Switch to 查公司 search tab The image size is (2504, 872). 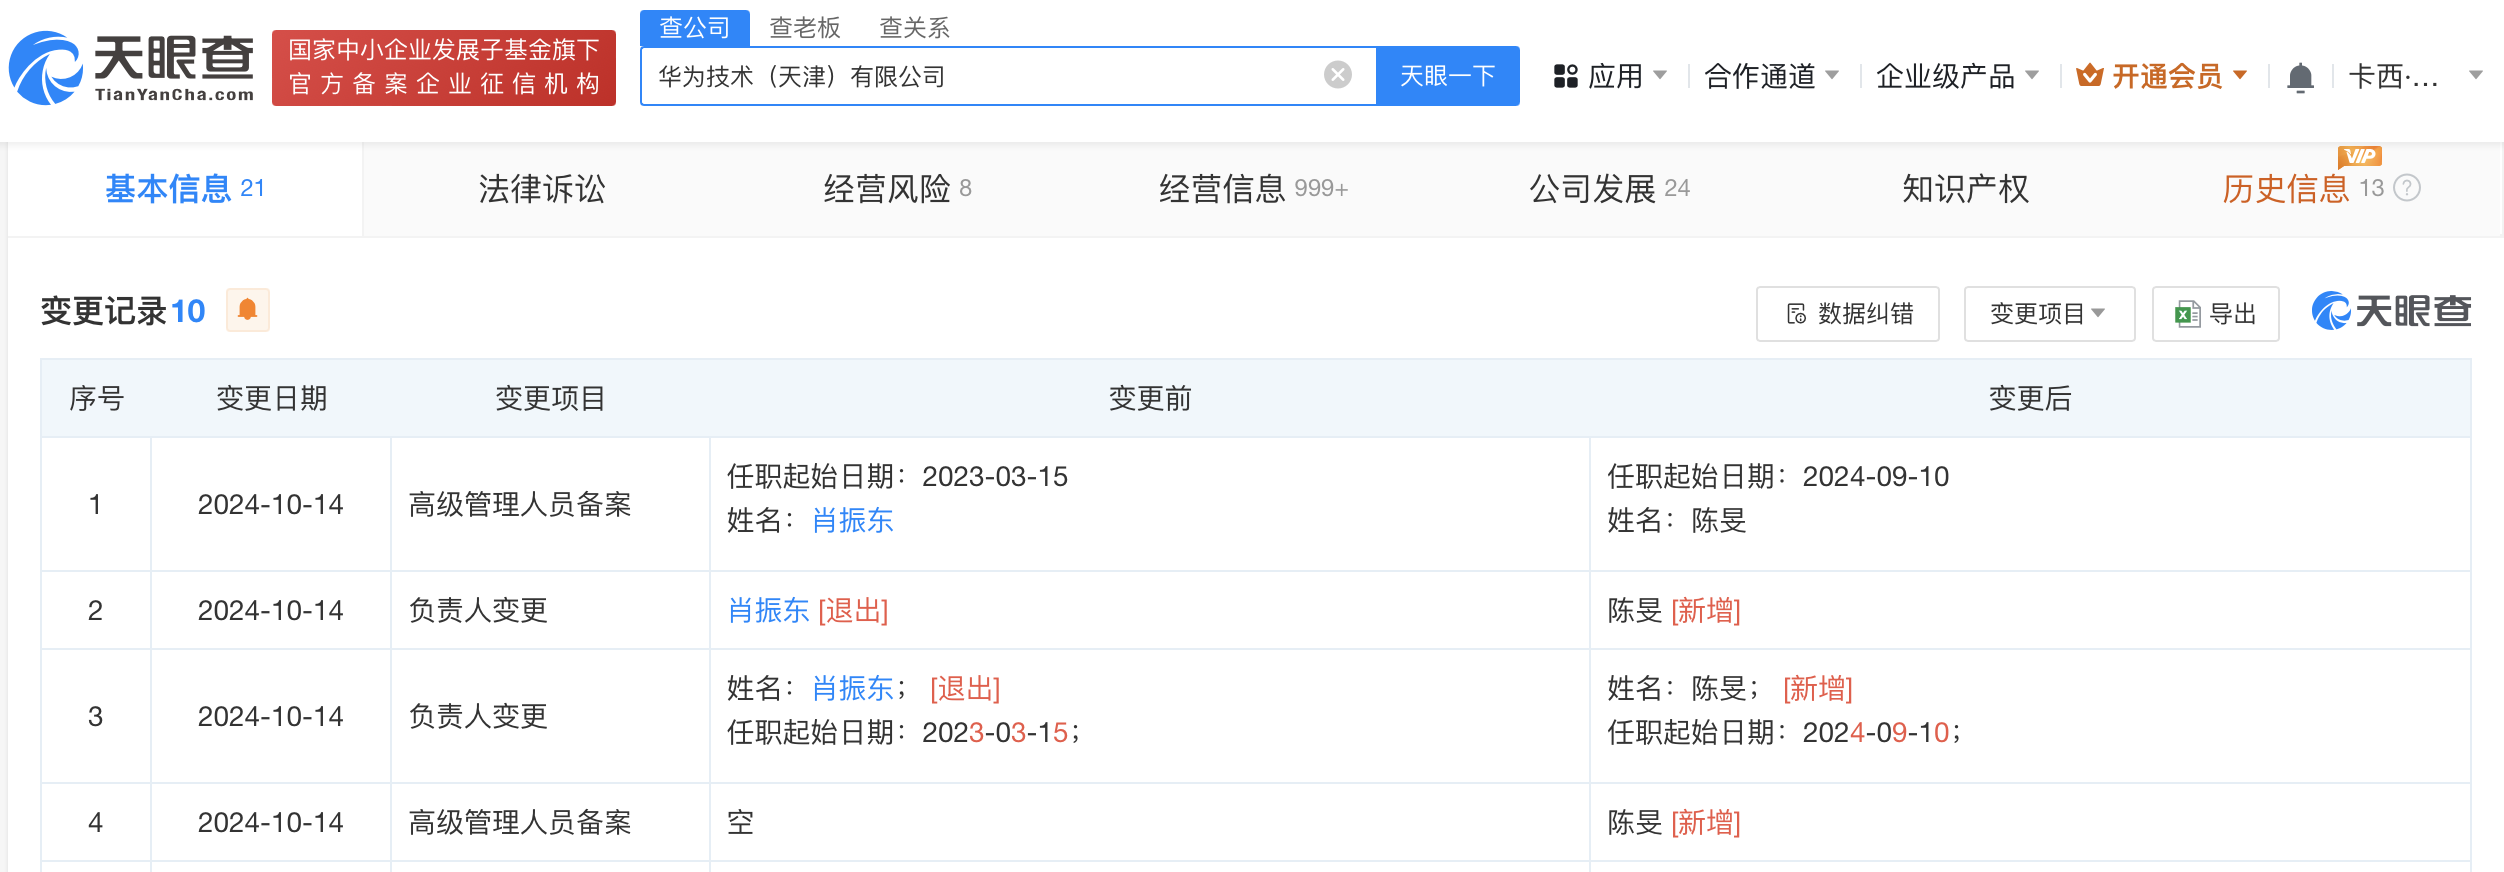click(x=694, y=27)
